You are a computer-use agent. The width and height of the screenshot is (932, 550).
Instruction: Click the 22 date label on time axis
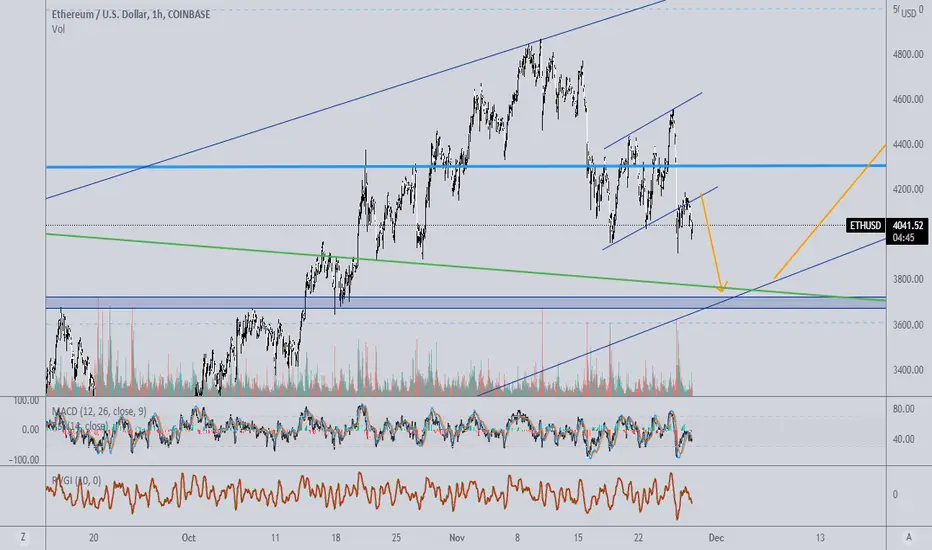point(638,538)
